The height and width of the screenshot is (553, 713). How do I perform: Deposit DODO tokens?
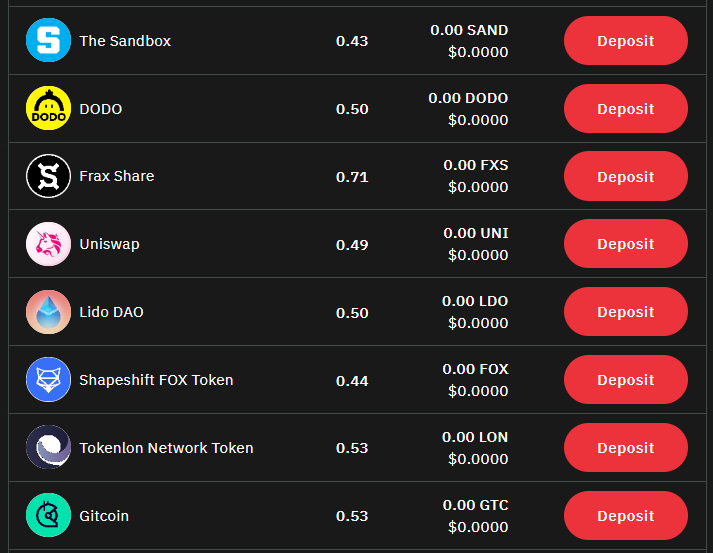[626, 109]
